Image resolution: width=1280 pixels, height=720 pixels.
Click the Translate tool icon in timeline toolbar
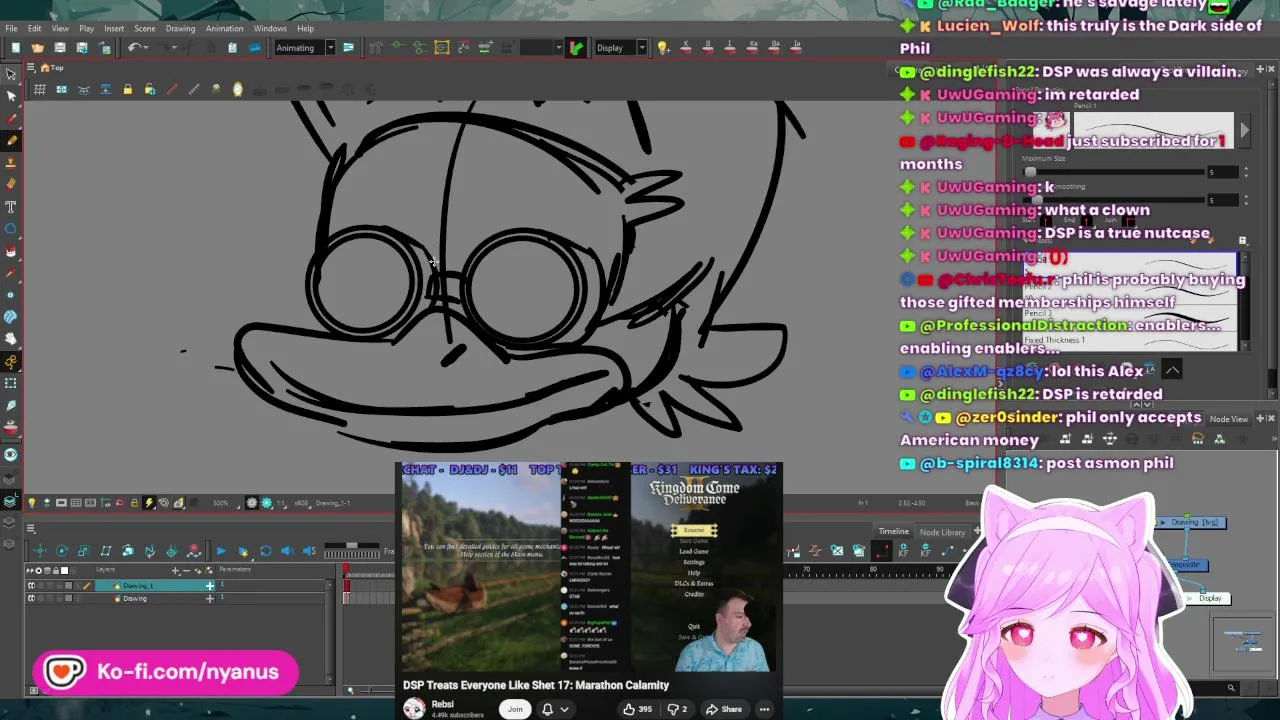click(39, 551)
